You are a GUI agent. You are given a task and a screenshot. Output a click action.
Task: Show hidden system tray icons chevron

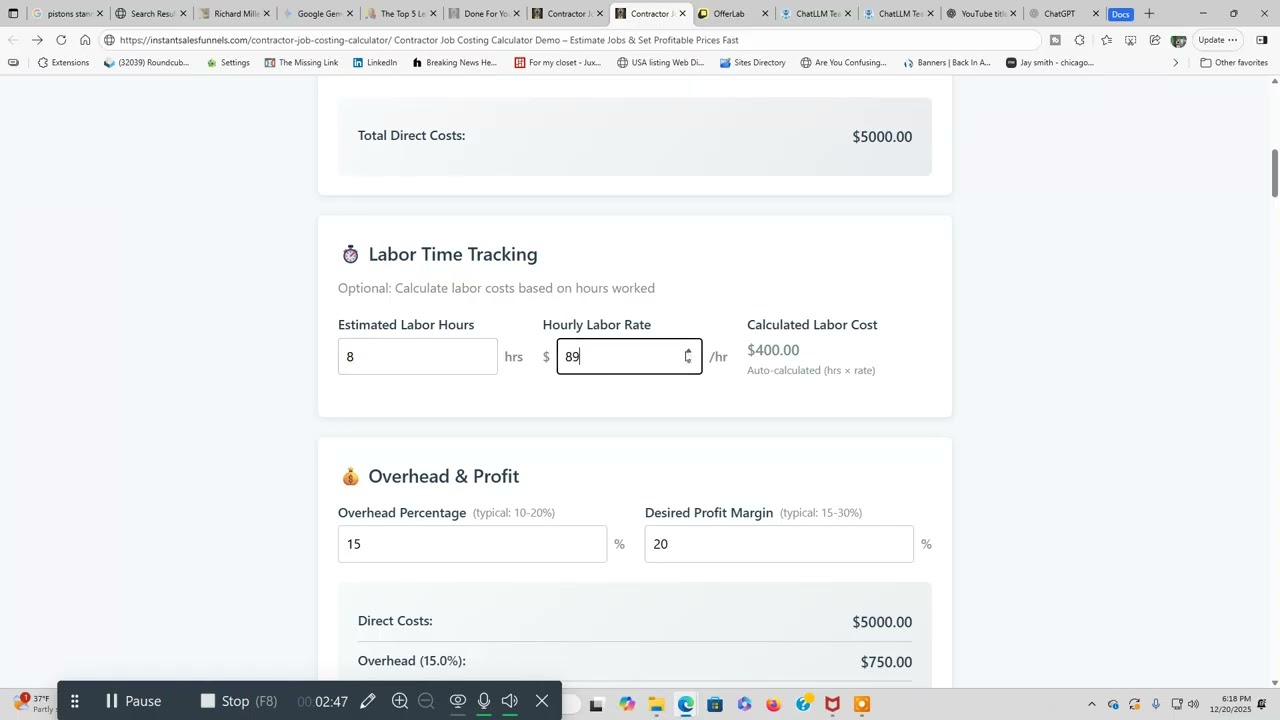[x=1091, y=705]
